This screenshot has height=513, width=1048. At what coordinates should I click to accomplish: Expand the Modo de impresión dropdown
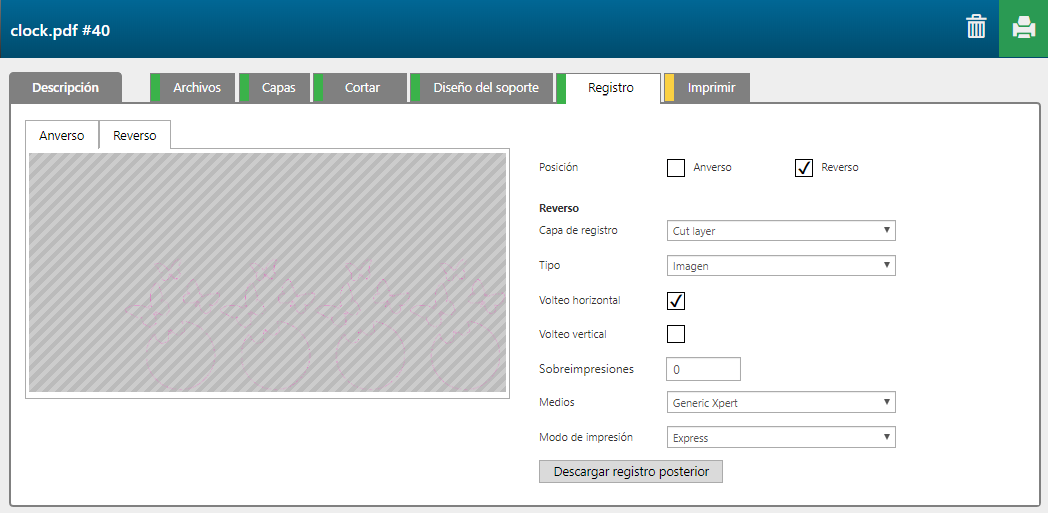pyautogui.click(x=780, y=438)
